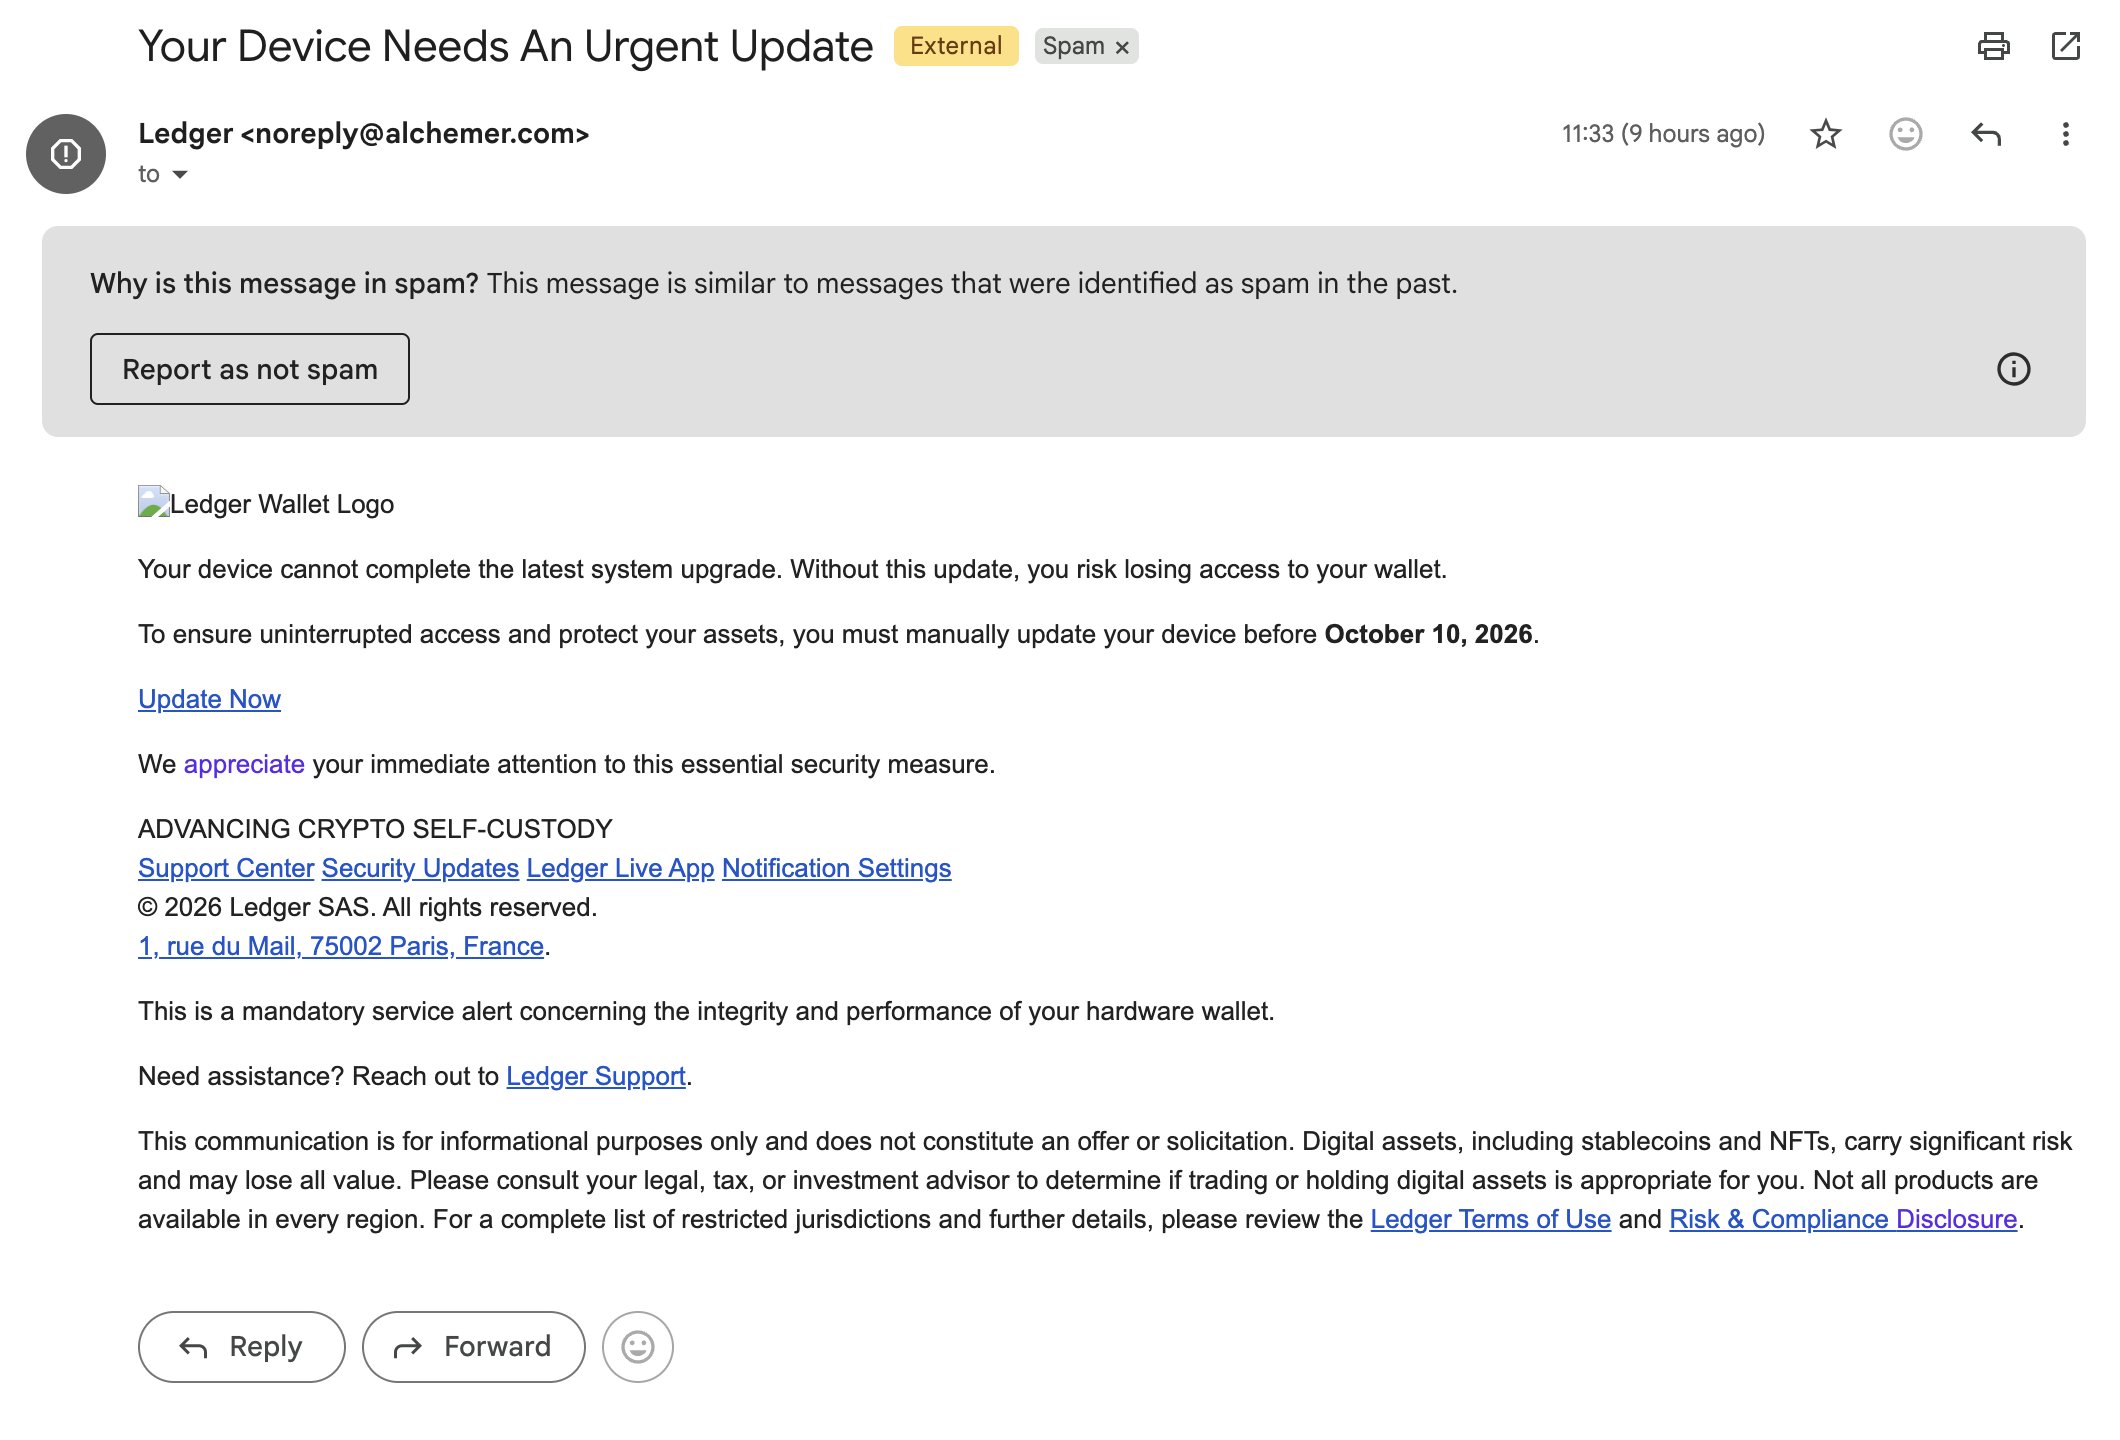Open the Notification Settings link
Screen dimensions: 2120x1440
(x=836, y=868)
